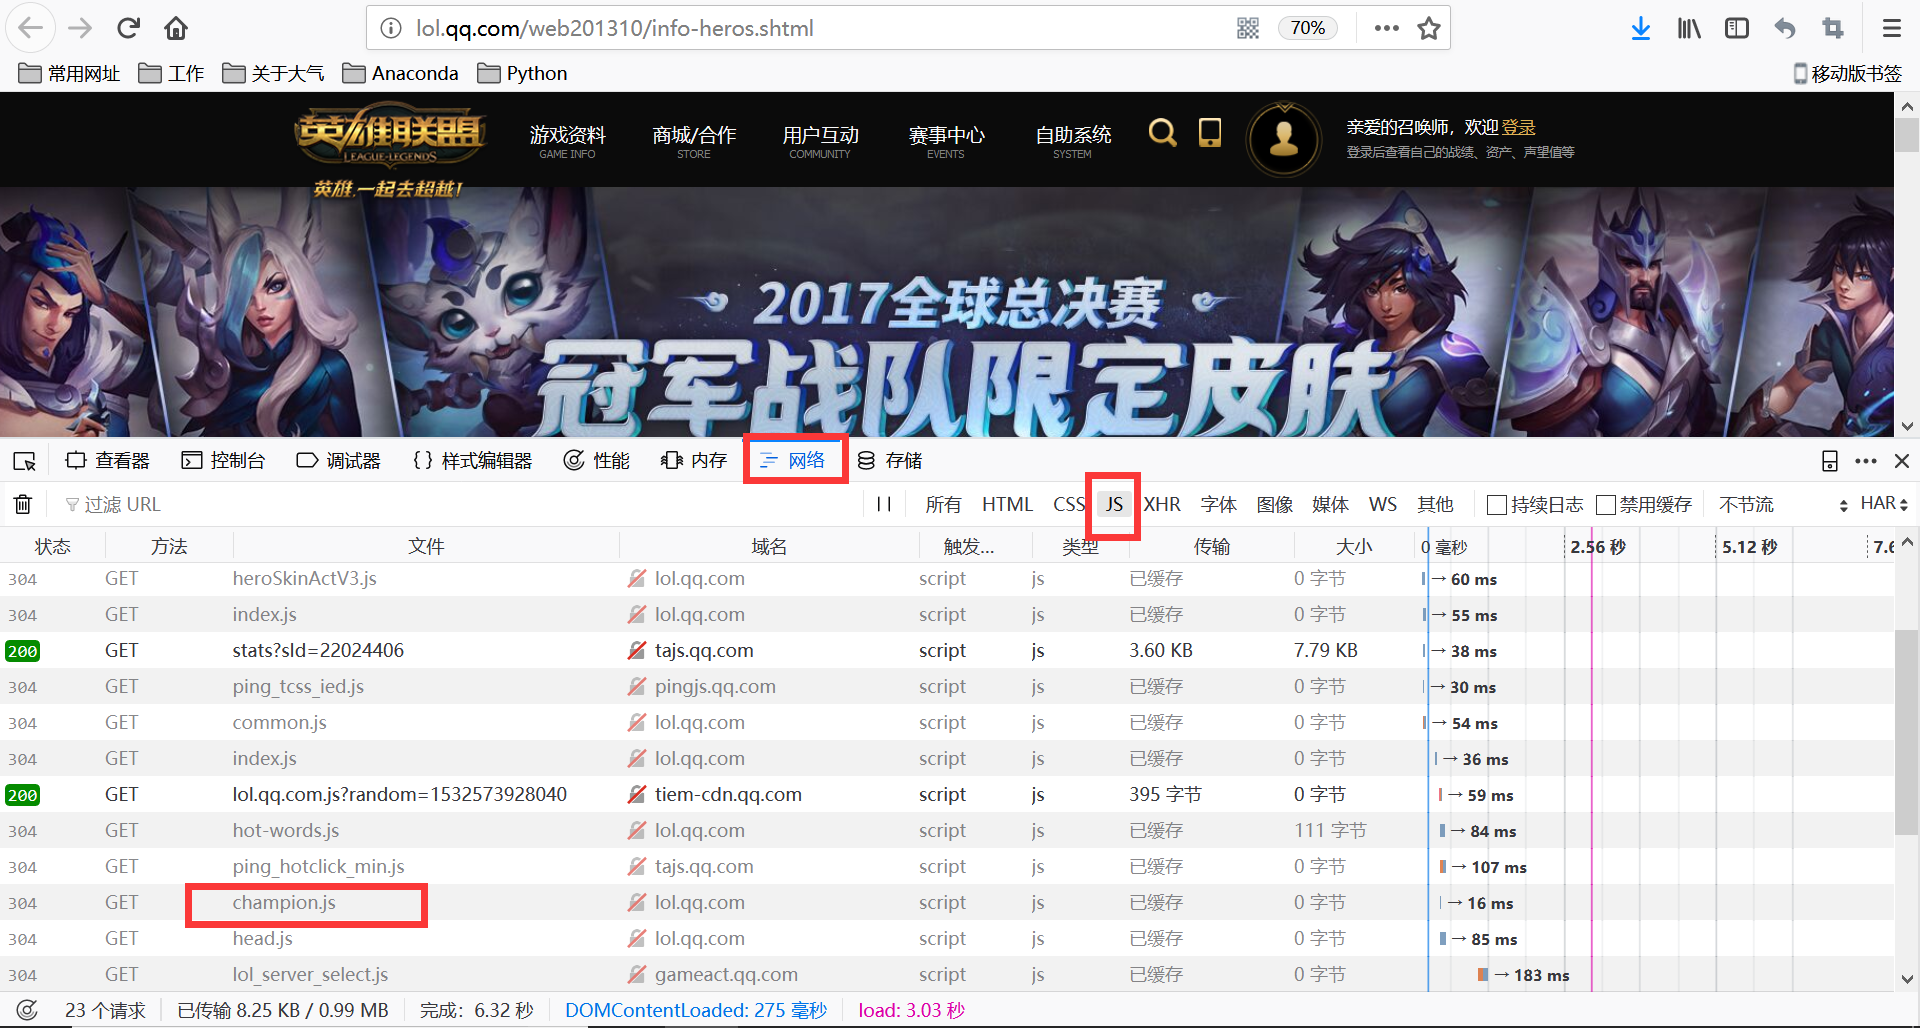This screenshot has width=1920, height=1028.
Task: Select the stats?sId=22024406 request row
Action: (x=947, y=651)
